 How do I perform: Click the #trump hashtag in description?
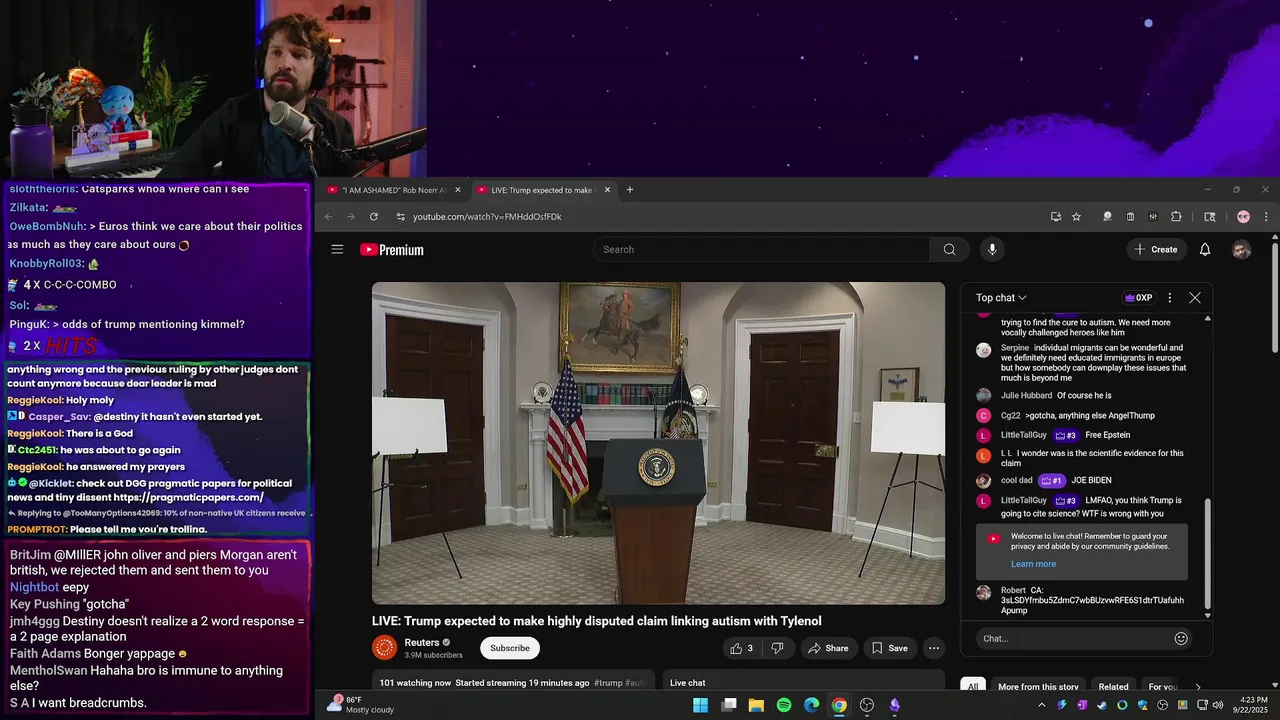click(x=607, y=683)
